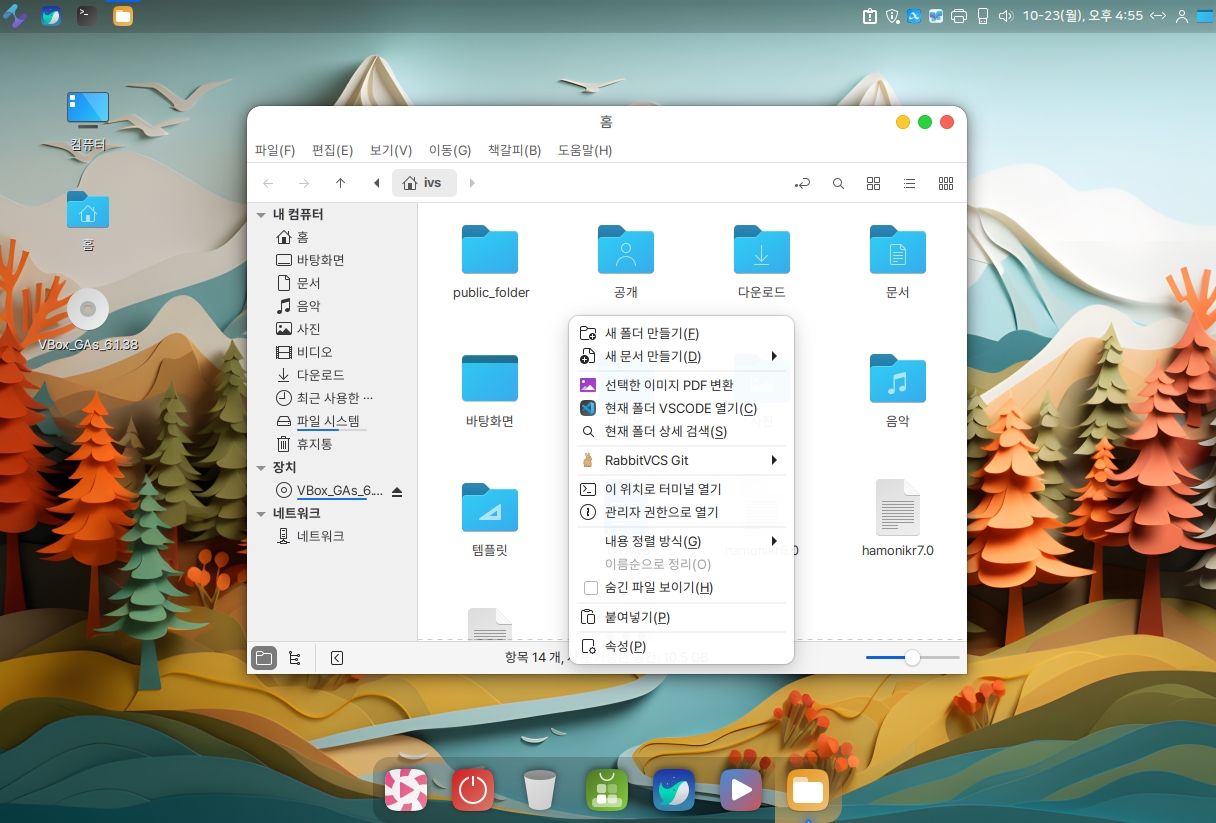This screenshot has height=823, width=1216.
Task: Toggle the location entry icon
Action: click(802, 183)
